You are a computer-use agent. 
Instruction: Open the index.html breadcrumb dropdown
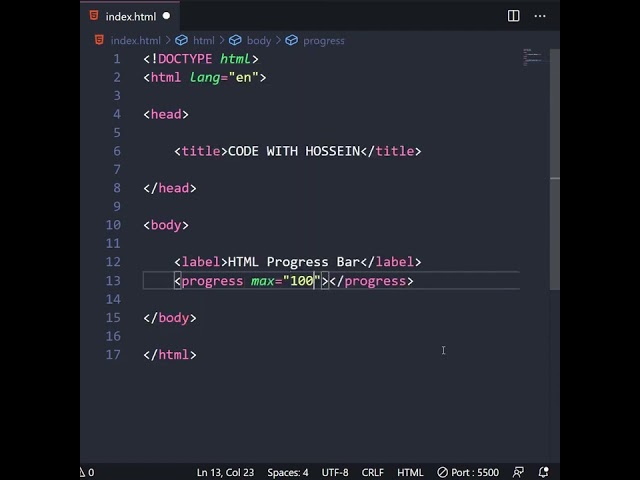pyautogui.click(x=135, y=40)
